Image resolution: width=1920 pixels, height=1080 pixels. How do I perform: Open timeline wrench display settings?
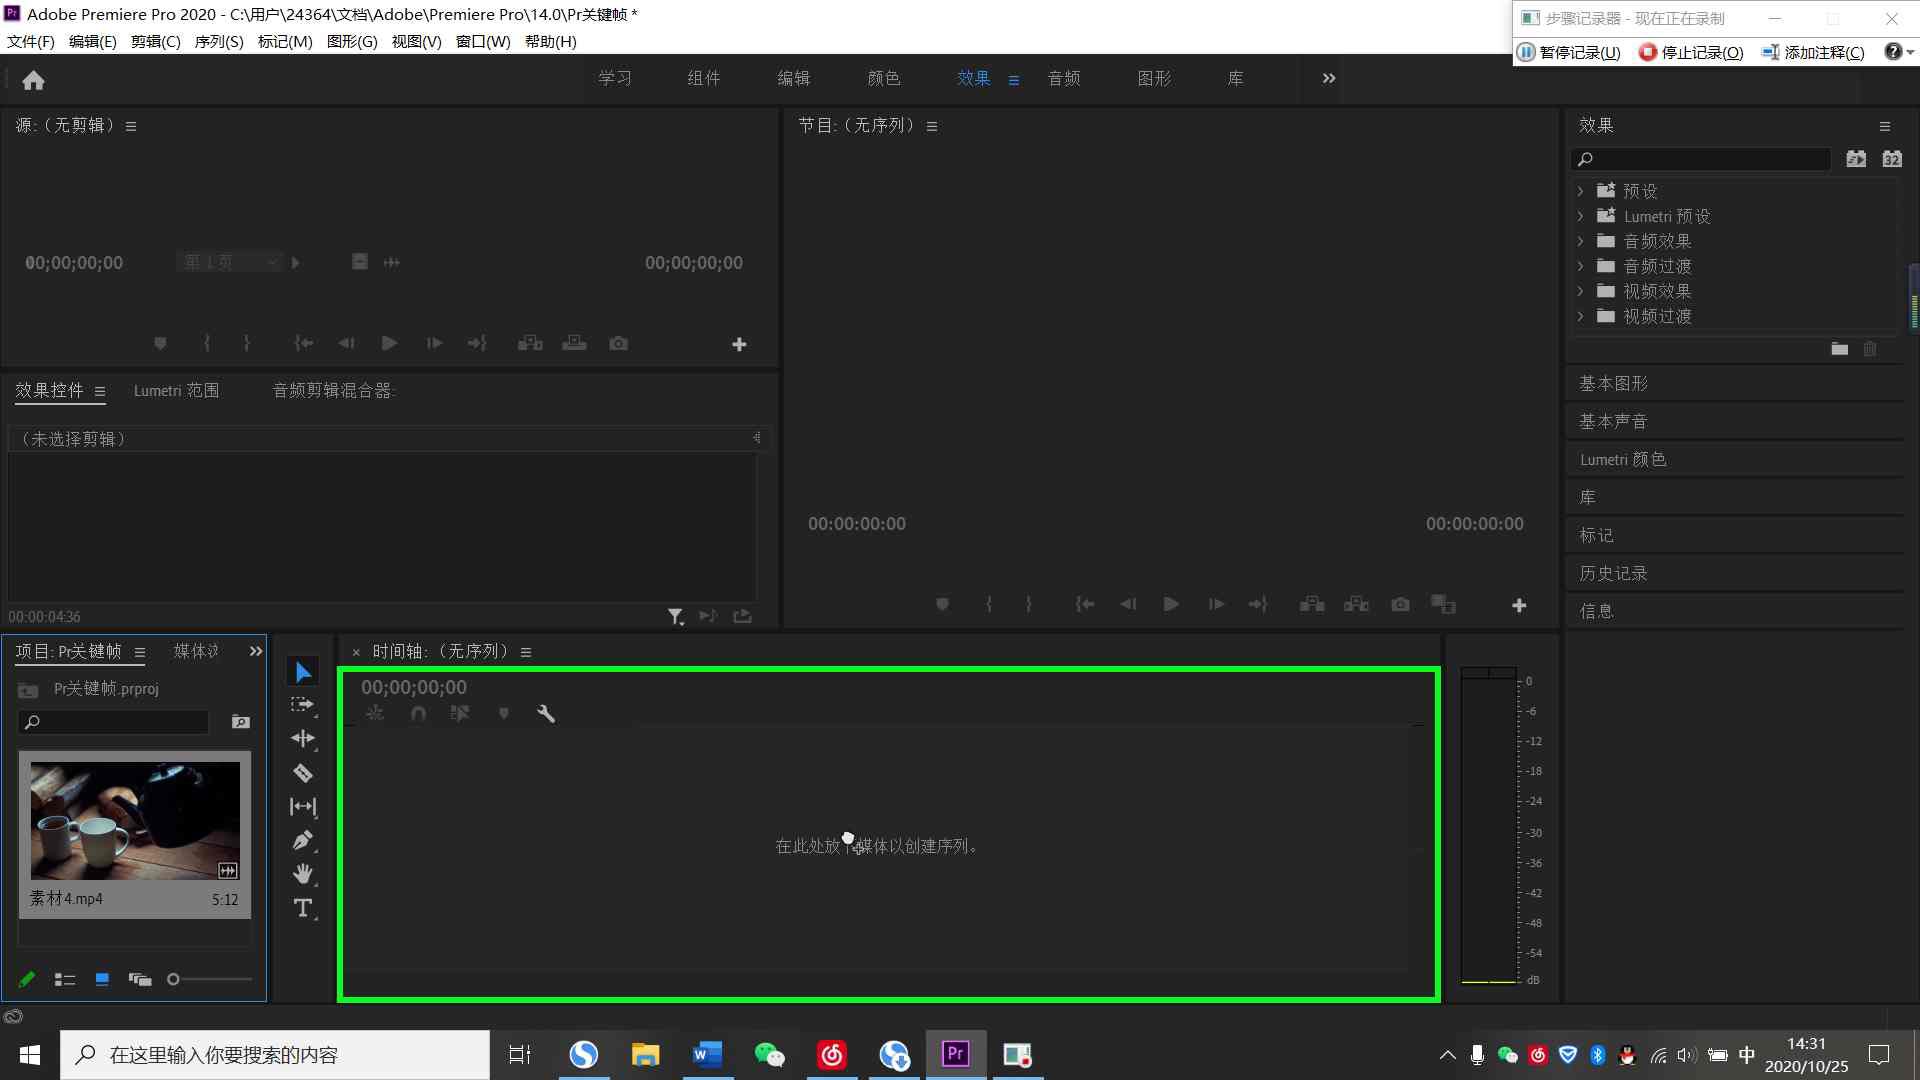tap(546, 714)
